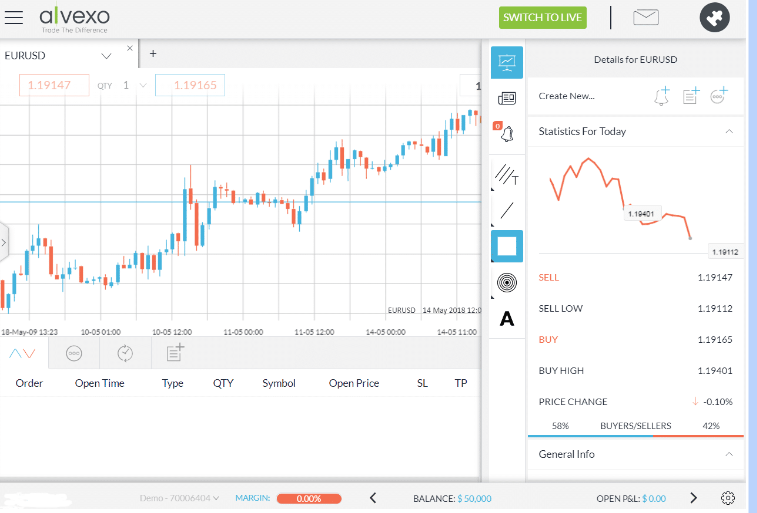
Task: Click the SELL LOW value 1.19112
Action: (715, 308)
